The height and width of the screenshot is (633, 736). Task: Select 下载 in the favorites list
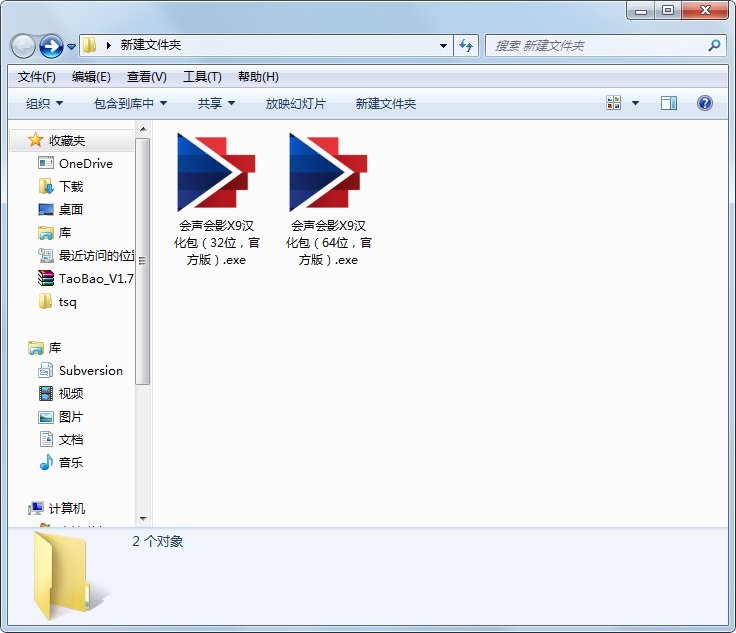click(71, 186)
